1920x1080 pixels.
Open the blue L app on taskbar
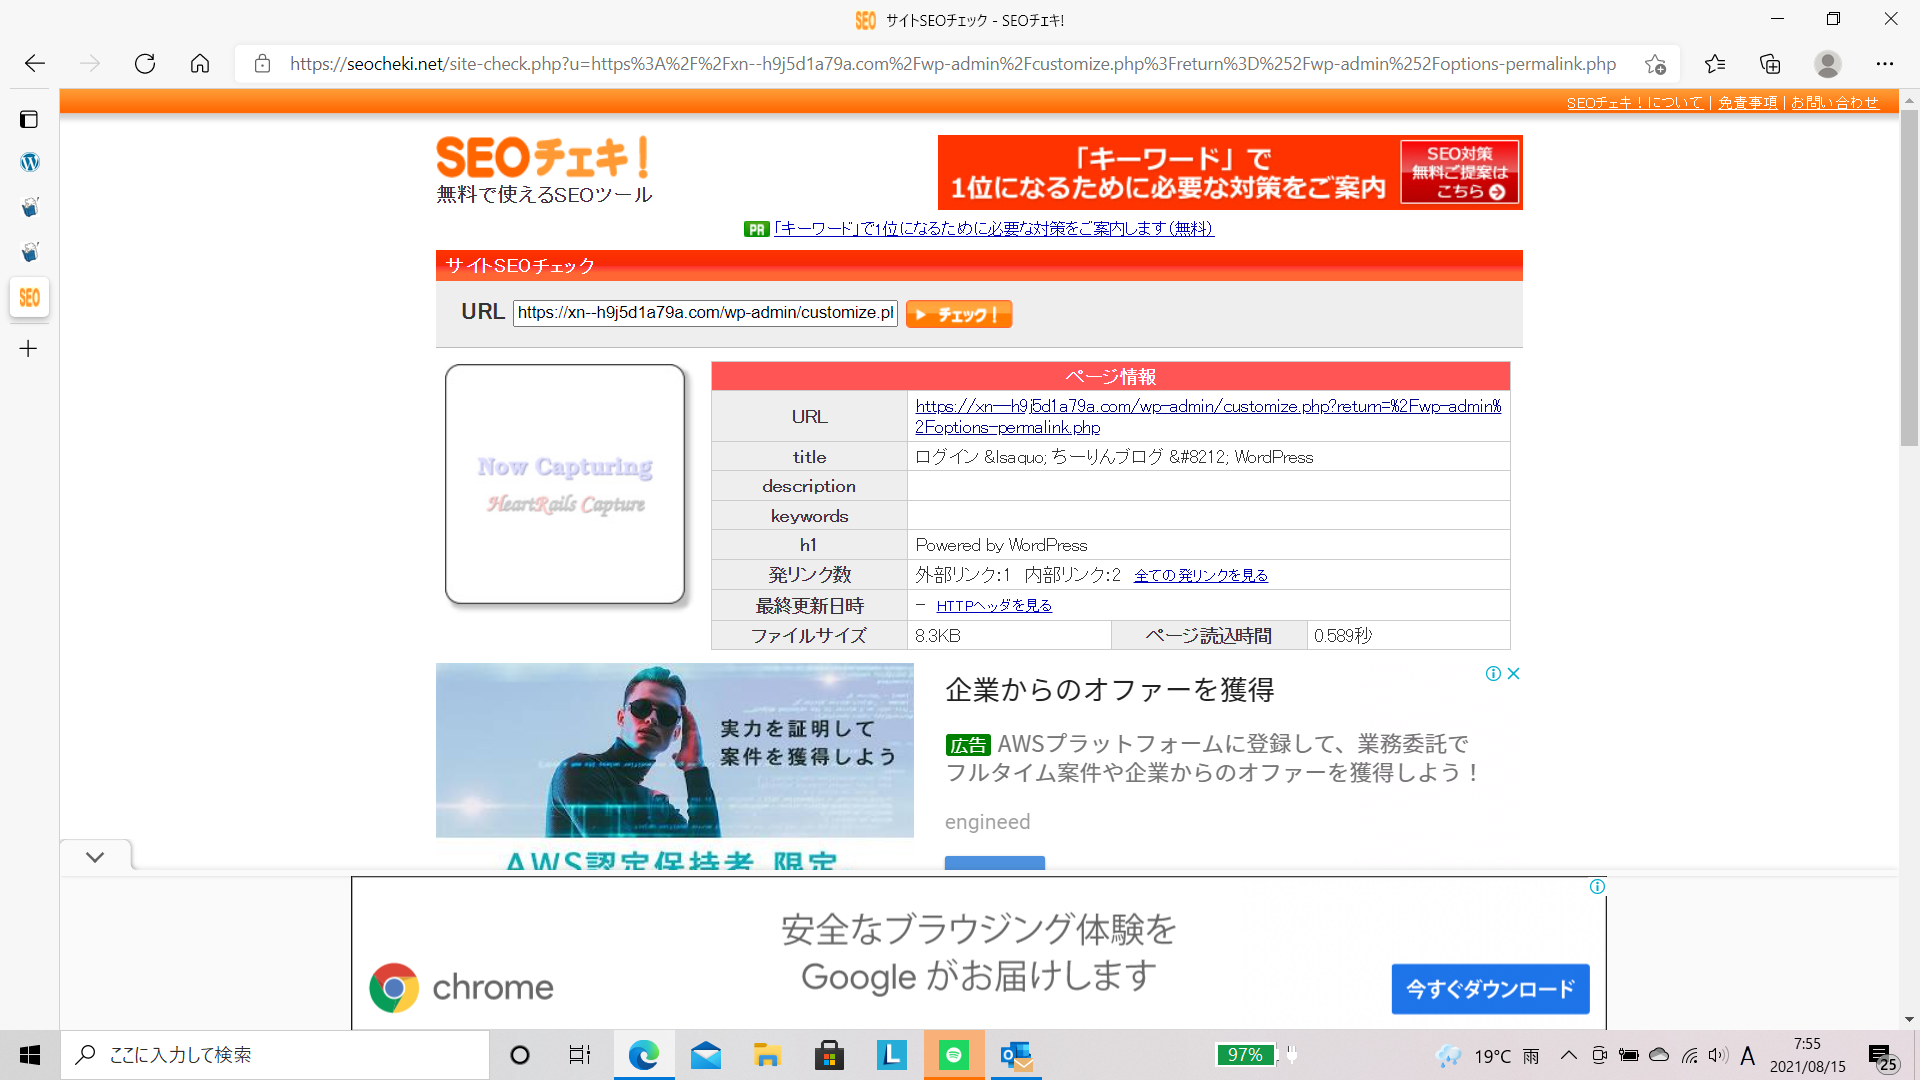pos(891,1055)
